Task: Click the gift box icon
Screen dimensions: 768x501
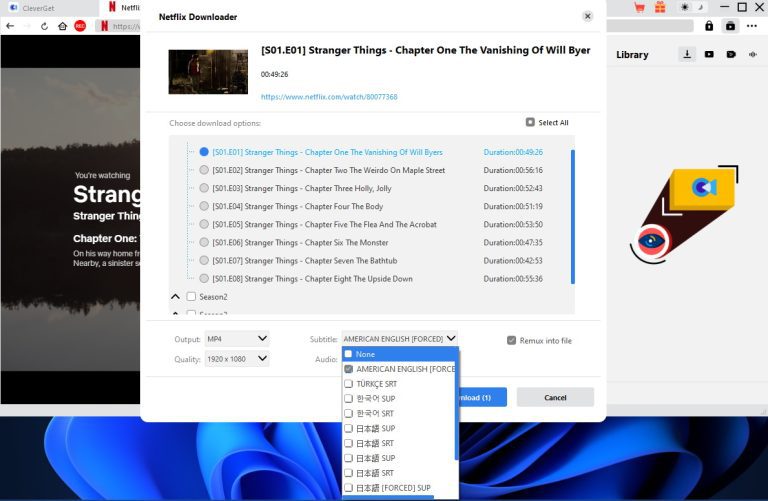Action: [x=660, y=7]
